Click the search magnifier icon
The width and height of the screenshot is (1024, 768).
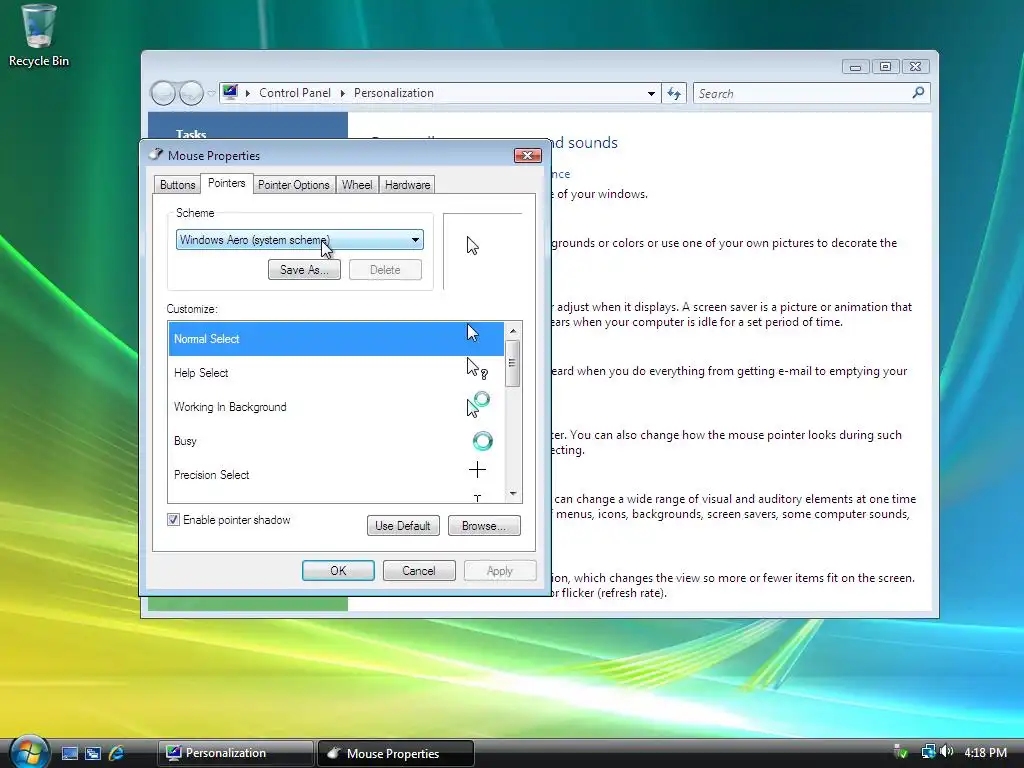click(x=918, y=93)
